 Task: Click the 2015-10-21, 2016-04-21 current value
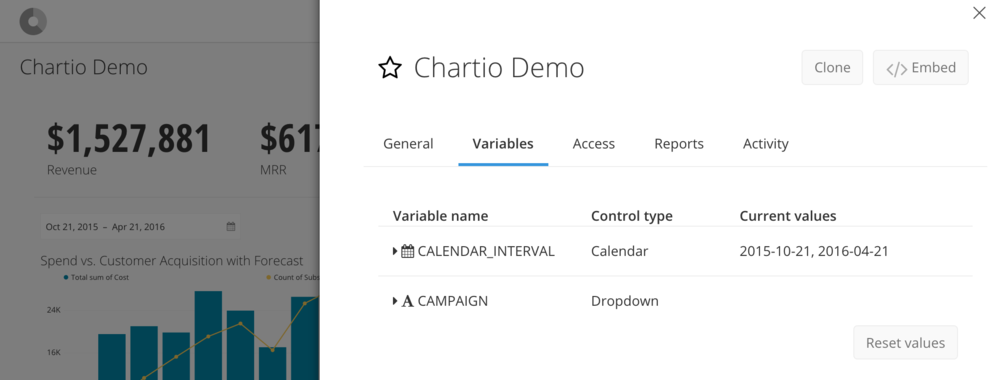coord(814,251)
